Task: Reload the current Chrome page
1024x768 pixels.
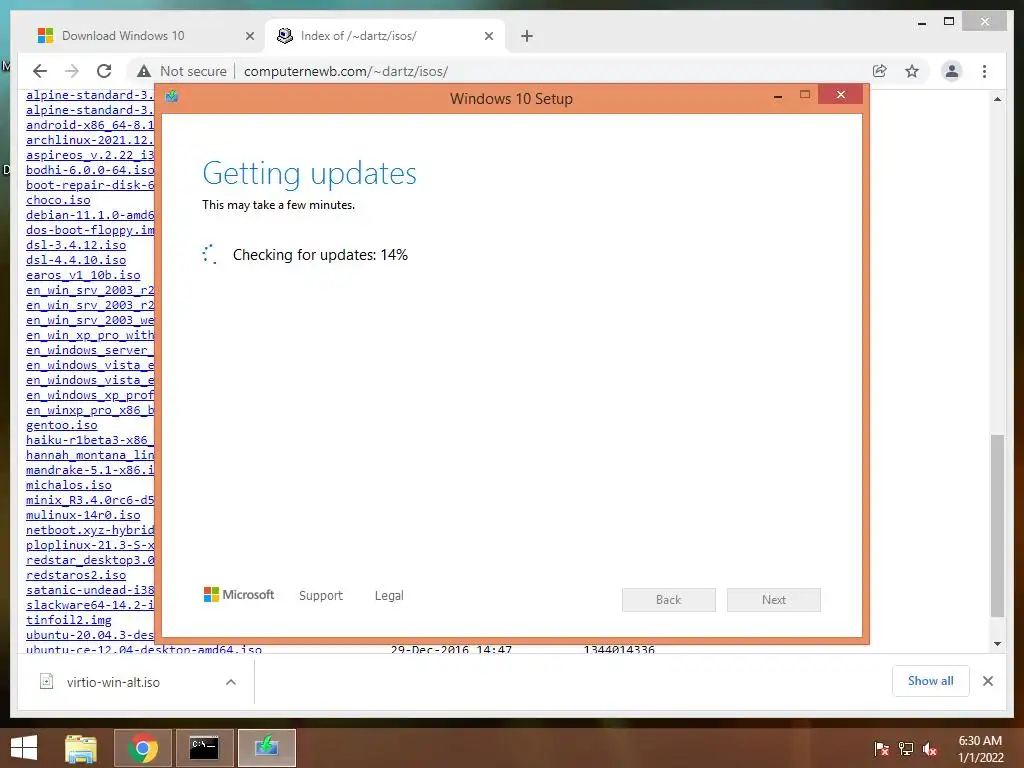Action: tap(104, 71)
